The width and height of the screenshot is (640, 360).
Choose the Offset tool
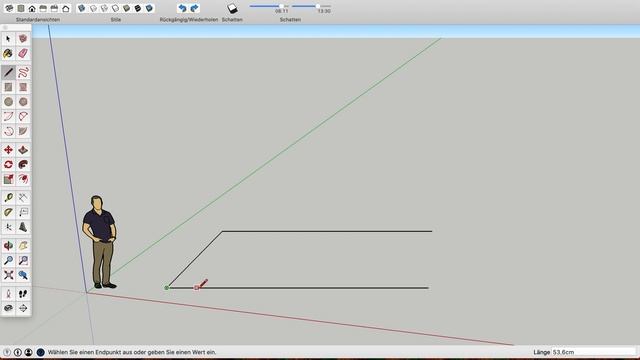[x=23, y=179]
